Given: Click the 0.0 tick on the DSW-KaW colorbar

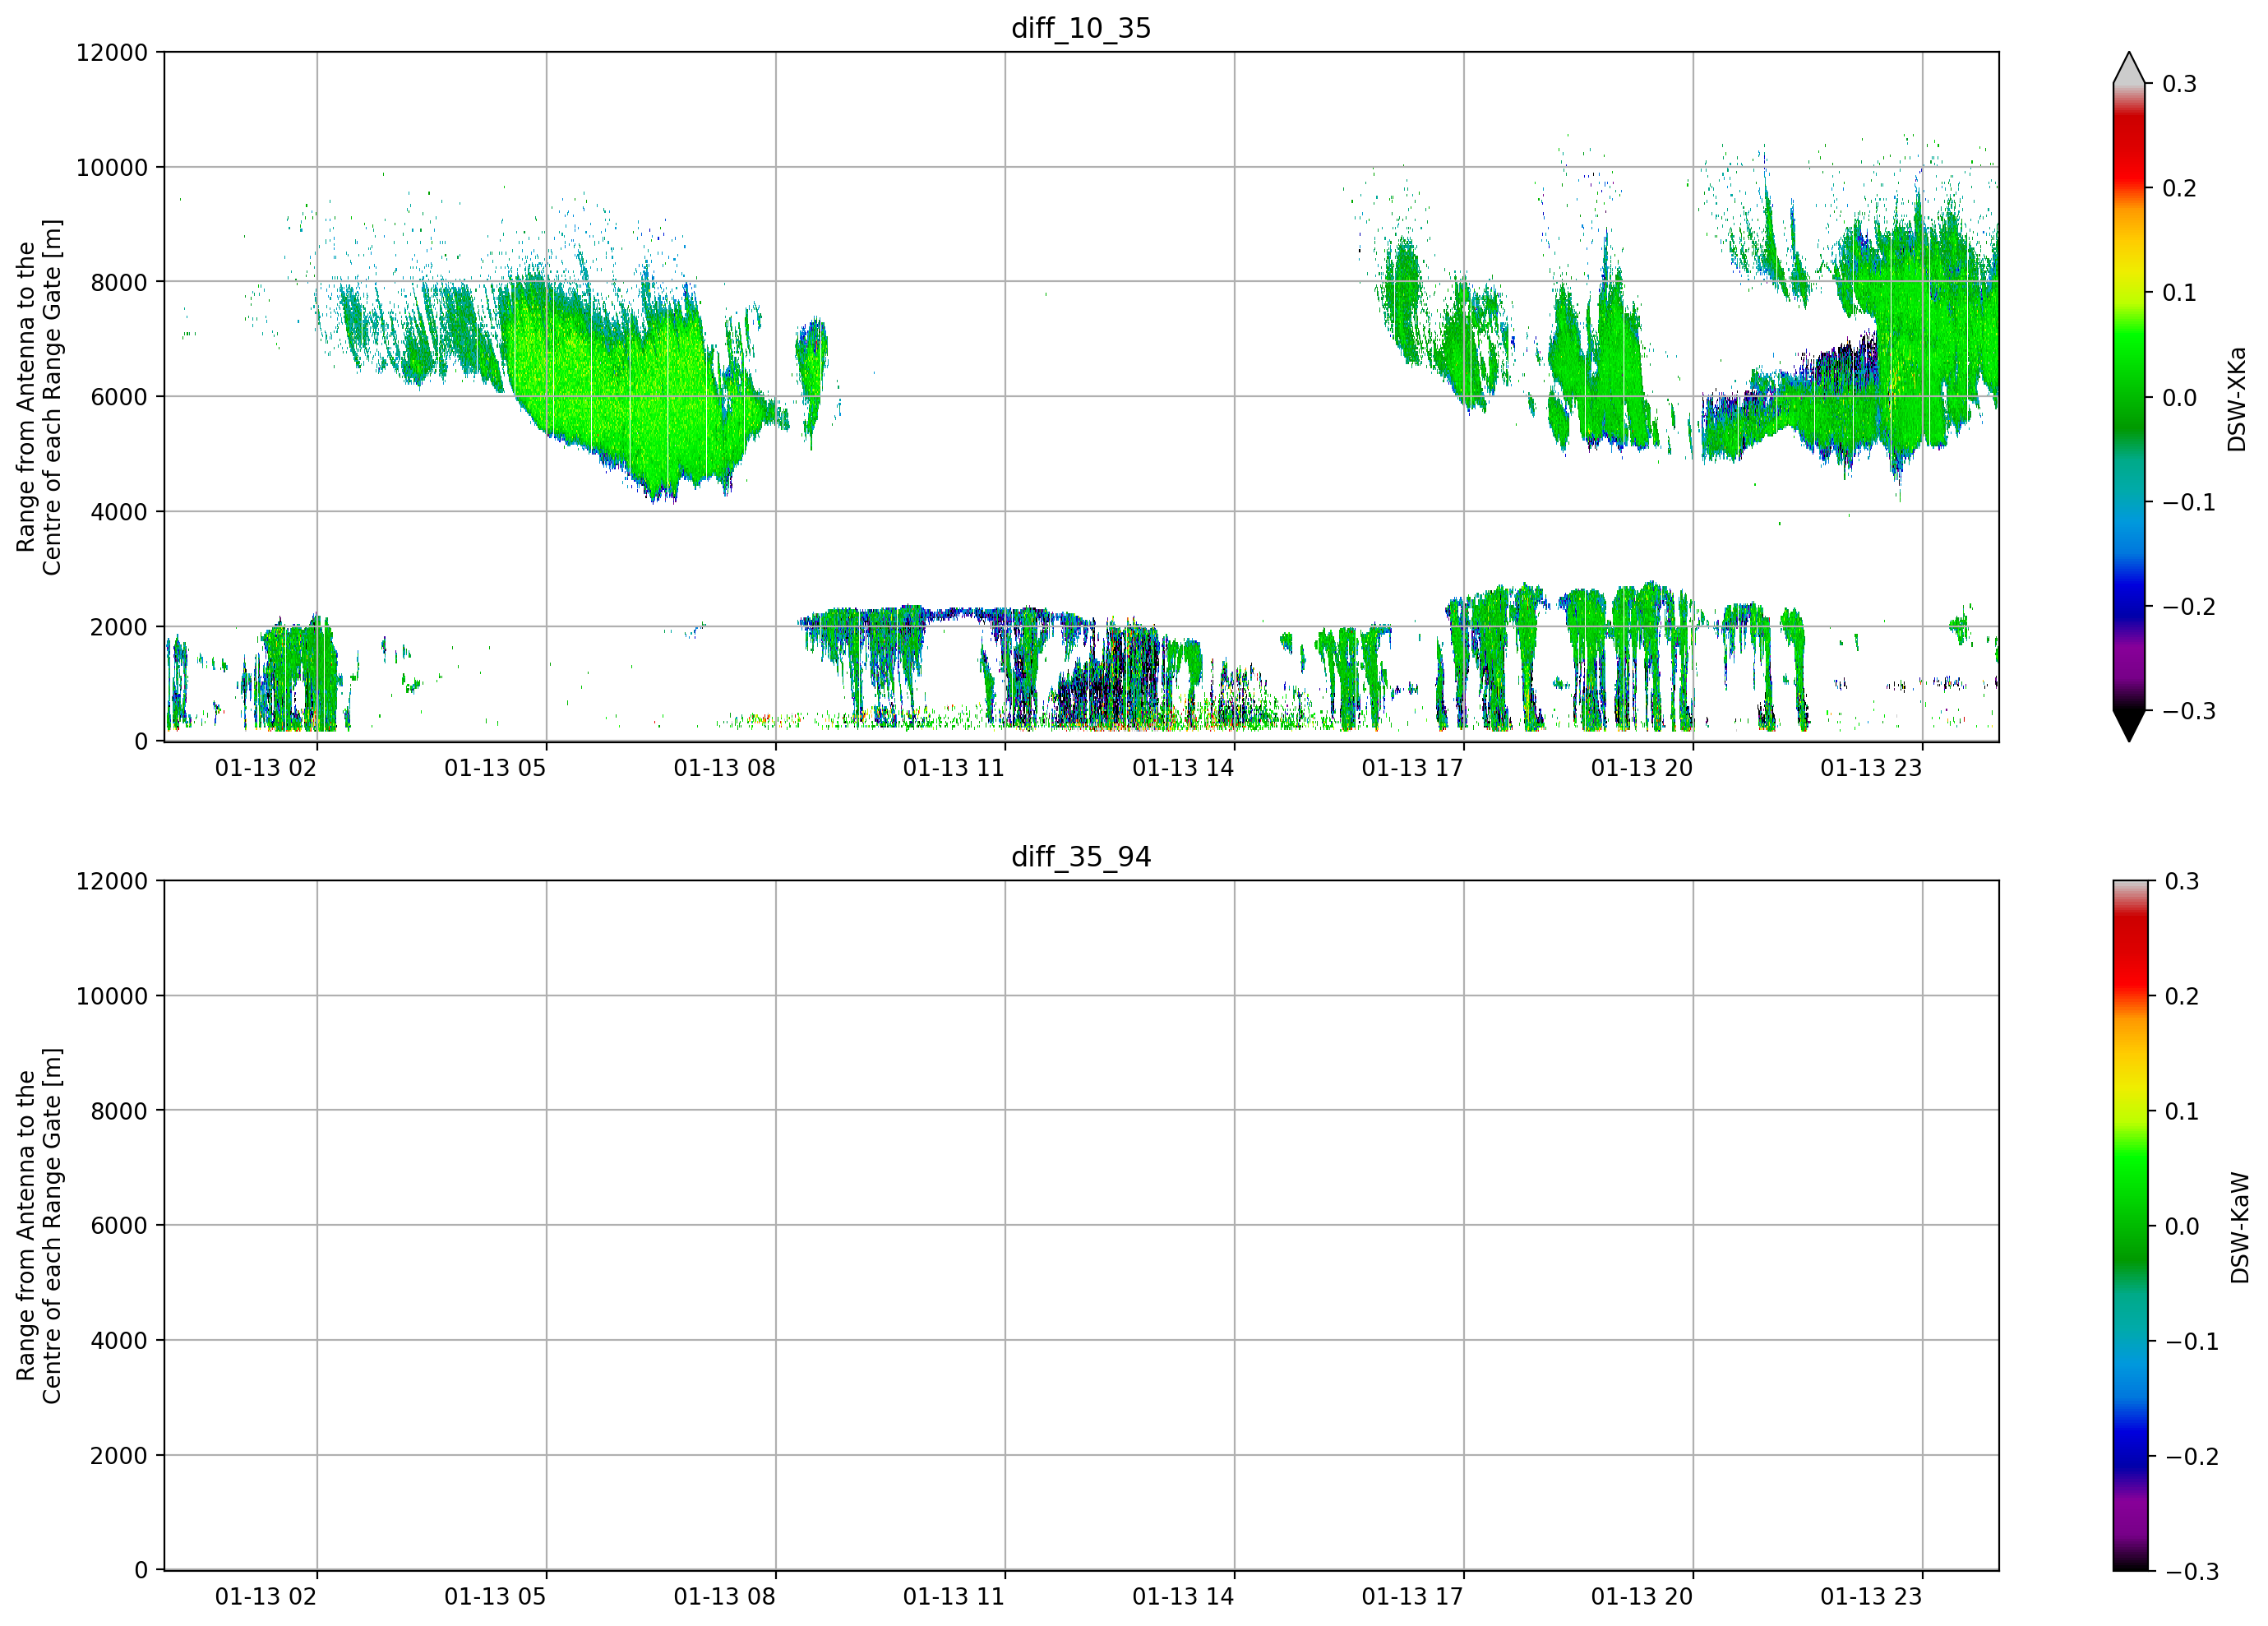Looking at the screenshot, I should click(2182, 1226).
